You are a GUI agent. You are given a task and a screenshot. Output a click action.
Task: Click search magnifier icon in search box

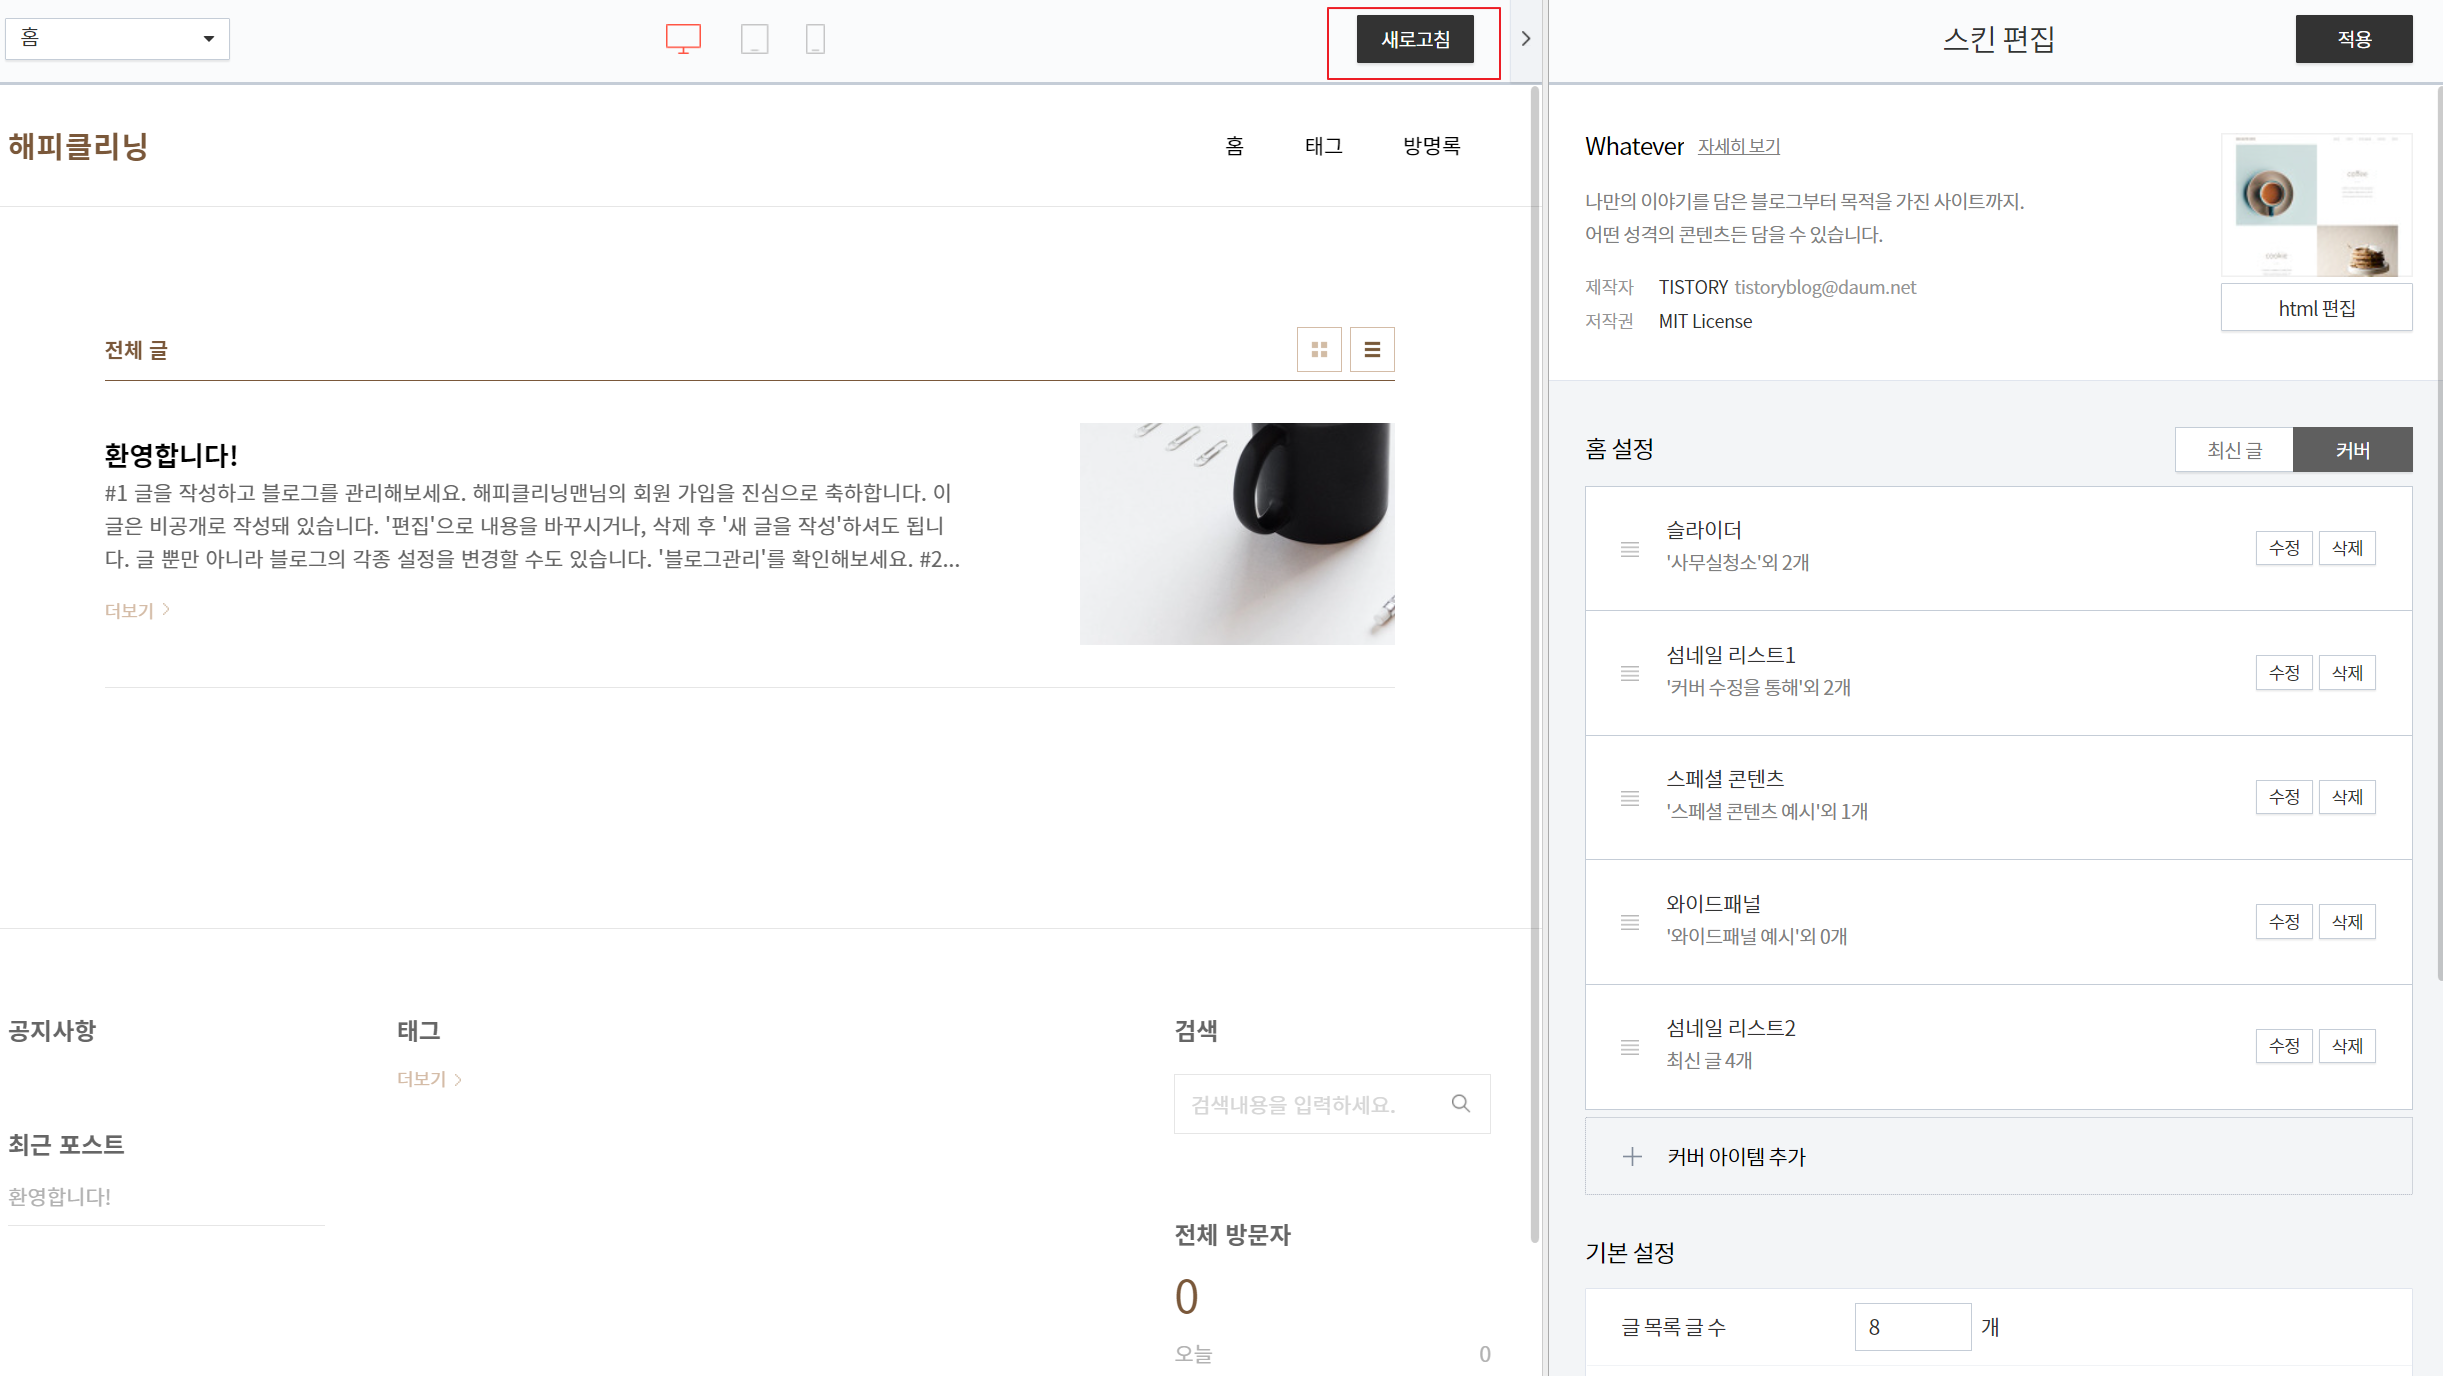pyautogui.click(x=1460, y=1103)
